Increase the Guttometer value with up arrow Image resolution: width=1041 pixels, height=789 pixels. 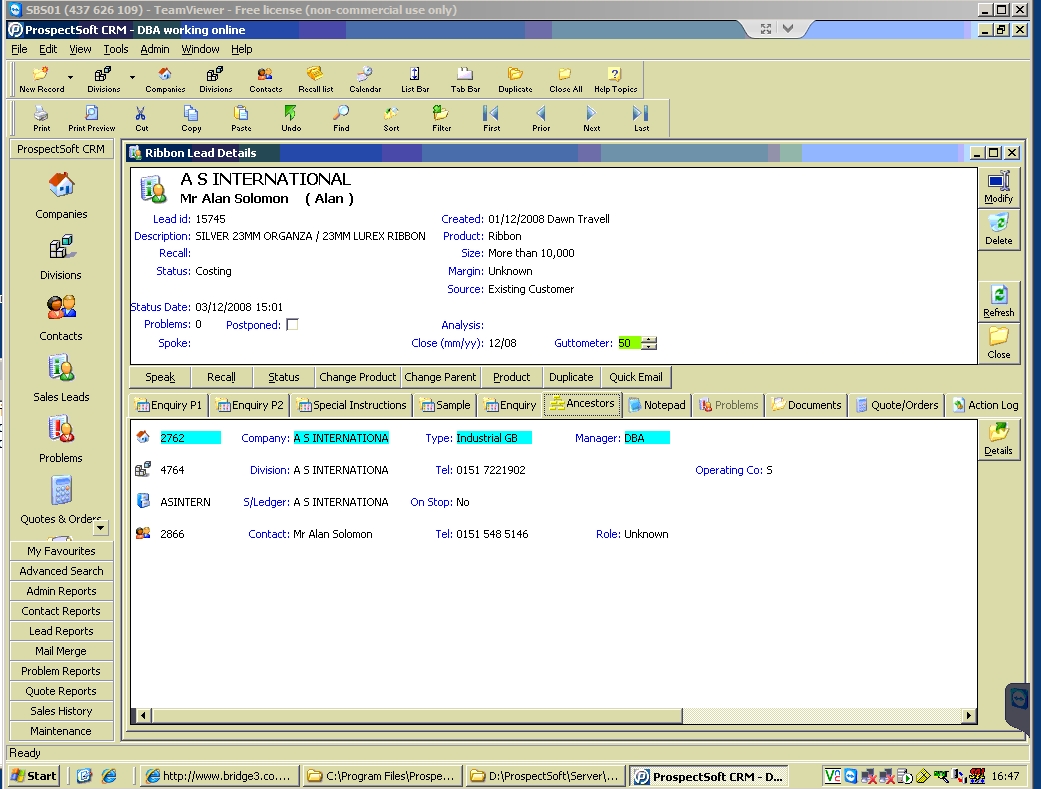(649, 339)
